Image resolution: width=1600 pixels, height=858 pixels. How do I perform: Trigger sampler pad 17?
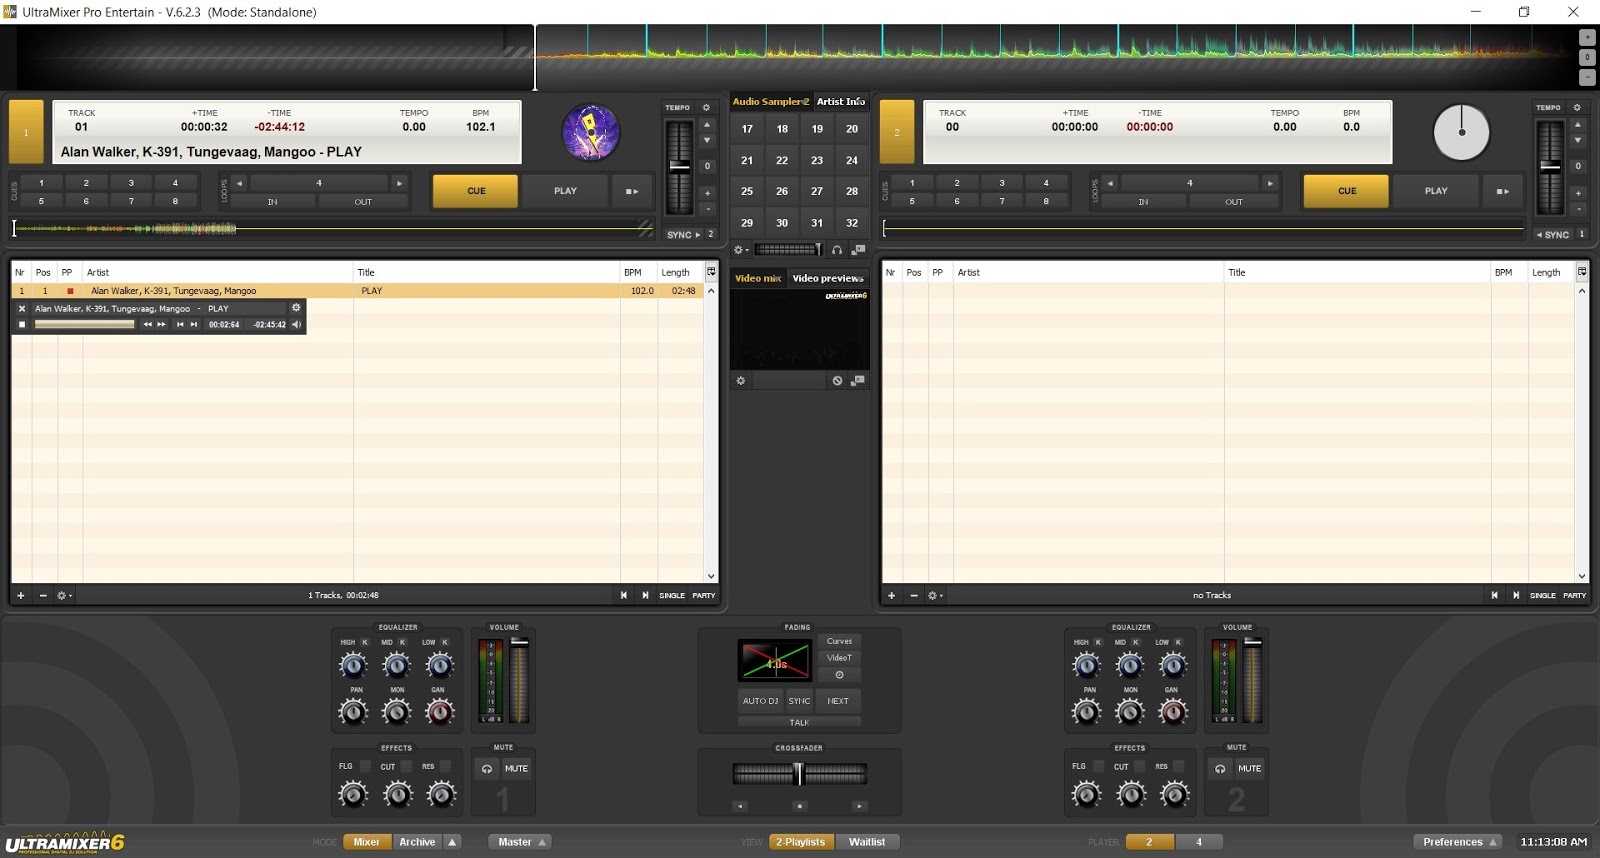747,129
